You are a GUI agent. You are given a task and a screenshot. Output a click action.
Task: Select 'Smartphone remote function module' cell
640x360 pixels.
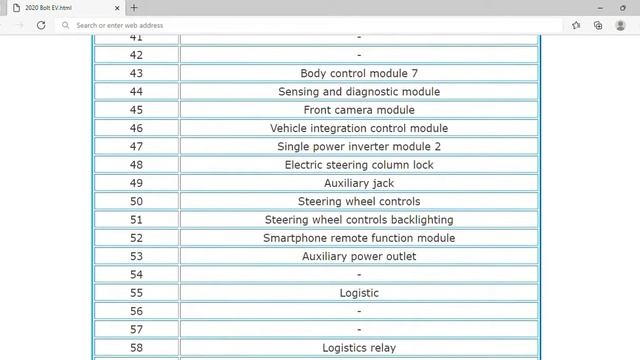(359, 238)
